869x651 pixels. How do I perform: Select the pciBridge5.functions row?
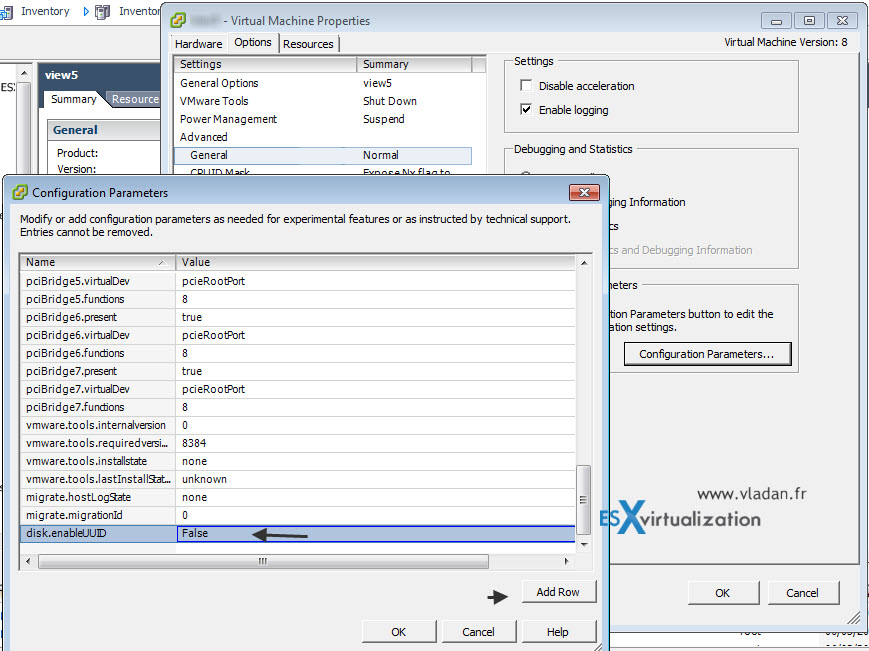click(298, 299)
